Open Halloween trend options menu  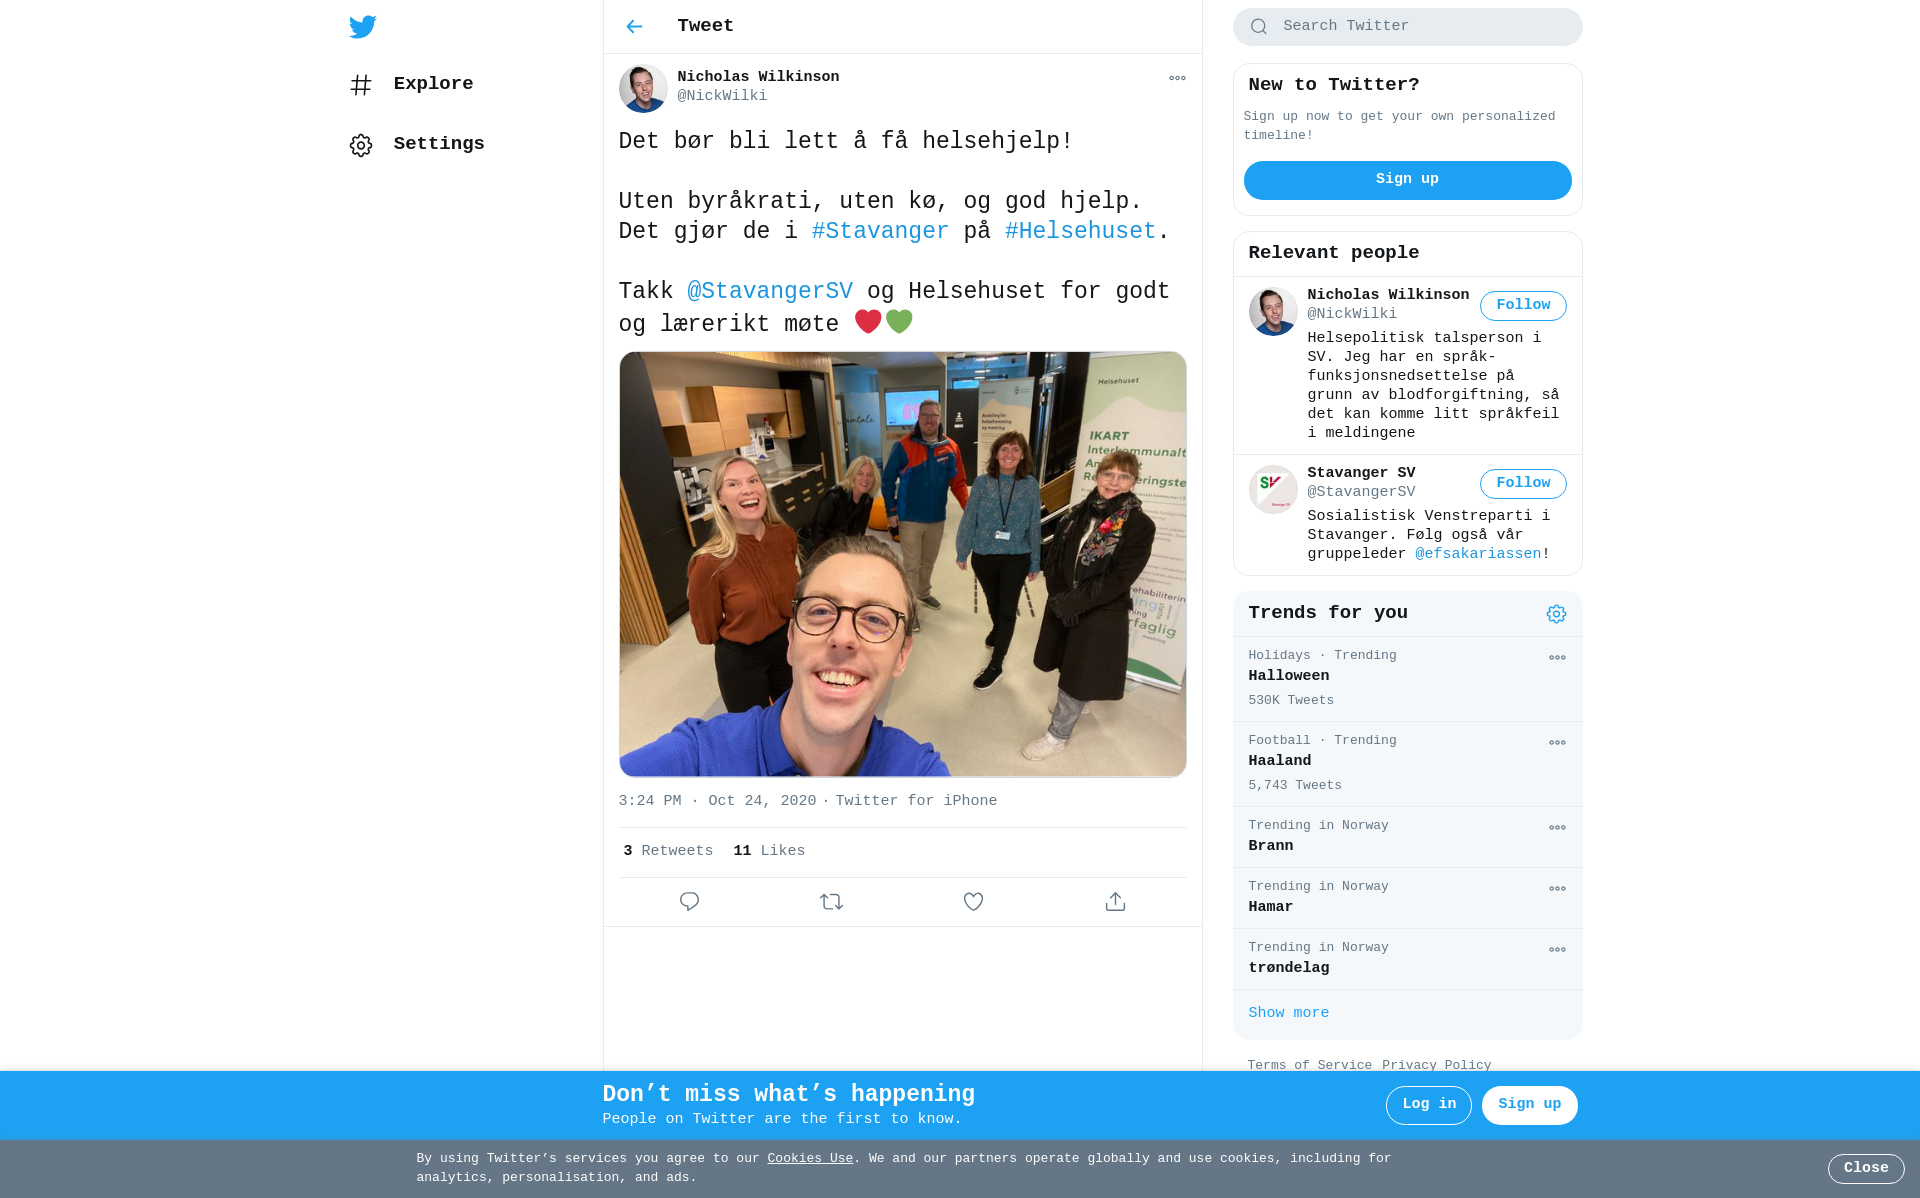(x=1557, y=658)
